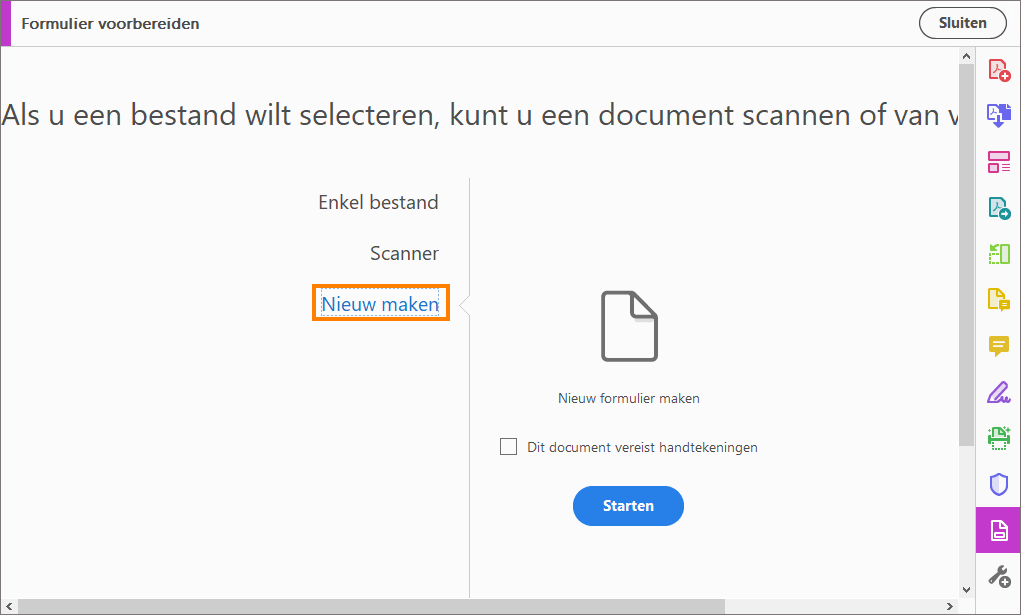Open the Protect shield tool

point(998,484)
